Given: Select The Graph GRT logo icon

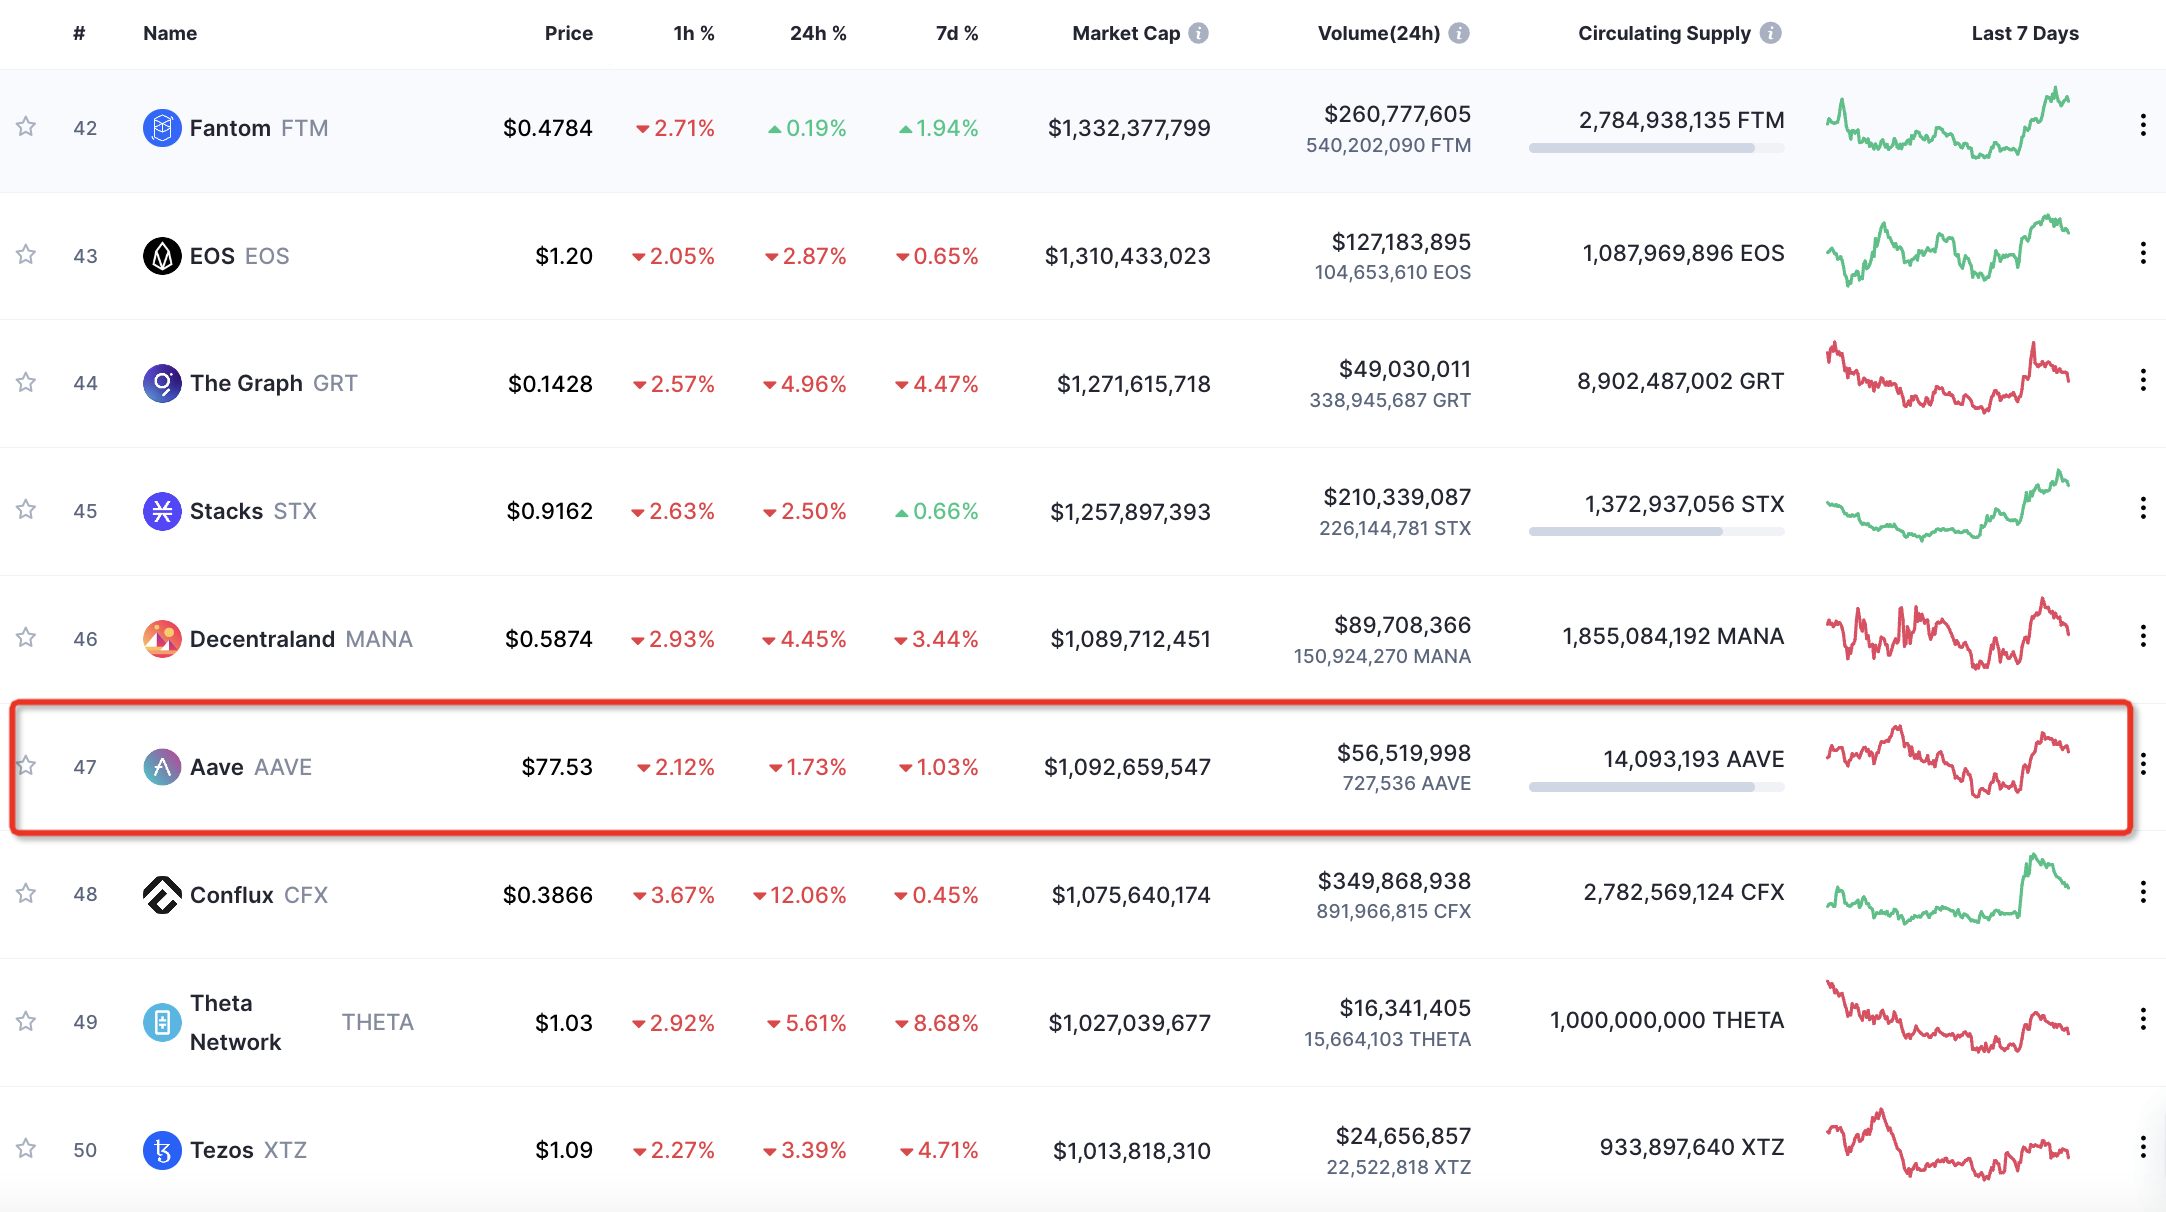Looking at the screenshot, I should [161, 383].
